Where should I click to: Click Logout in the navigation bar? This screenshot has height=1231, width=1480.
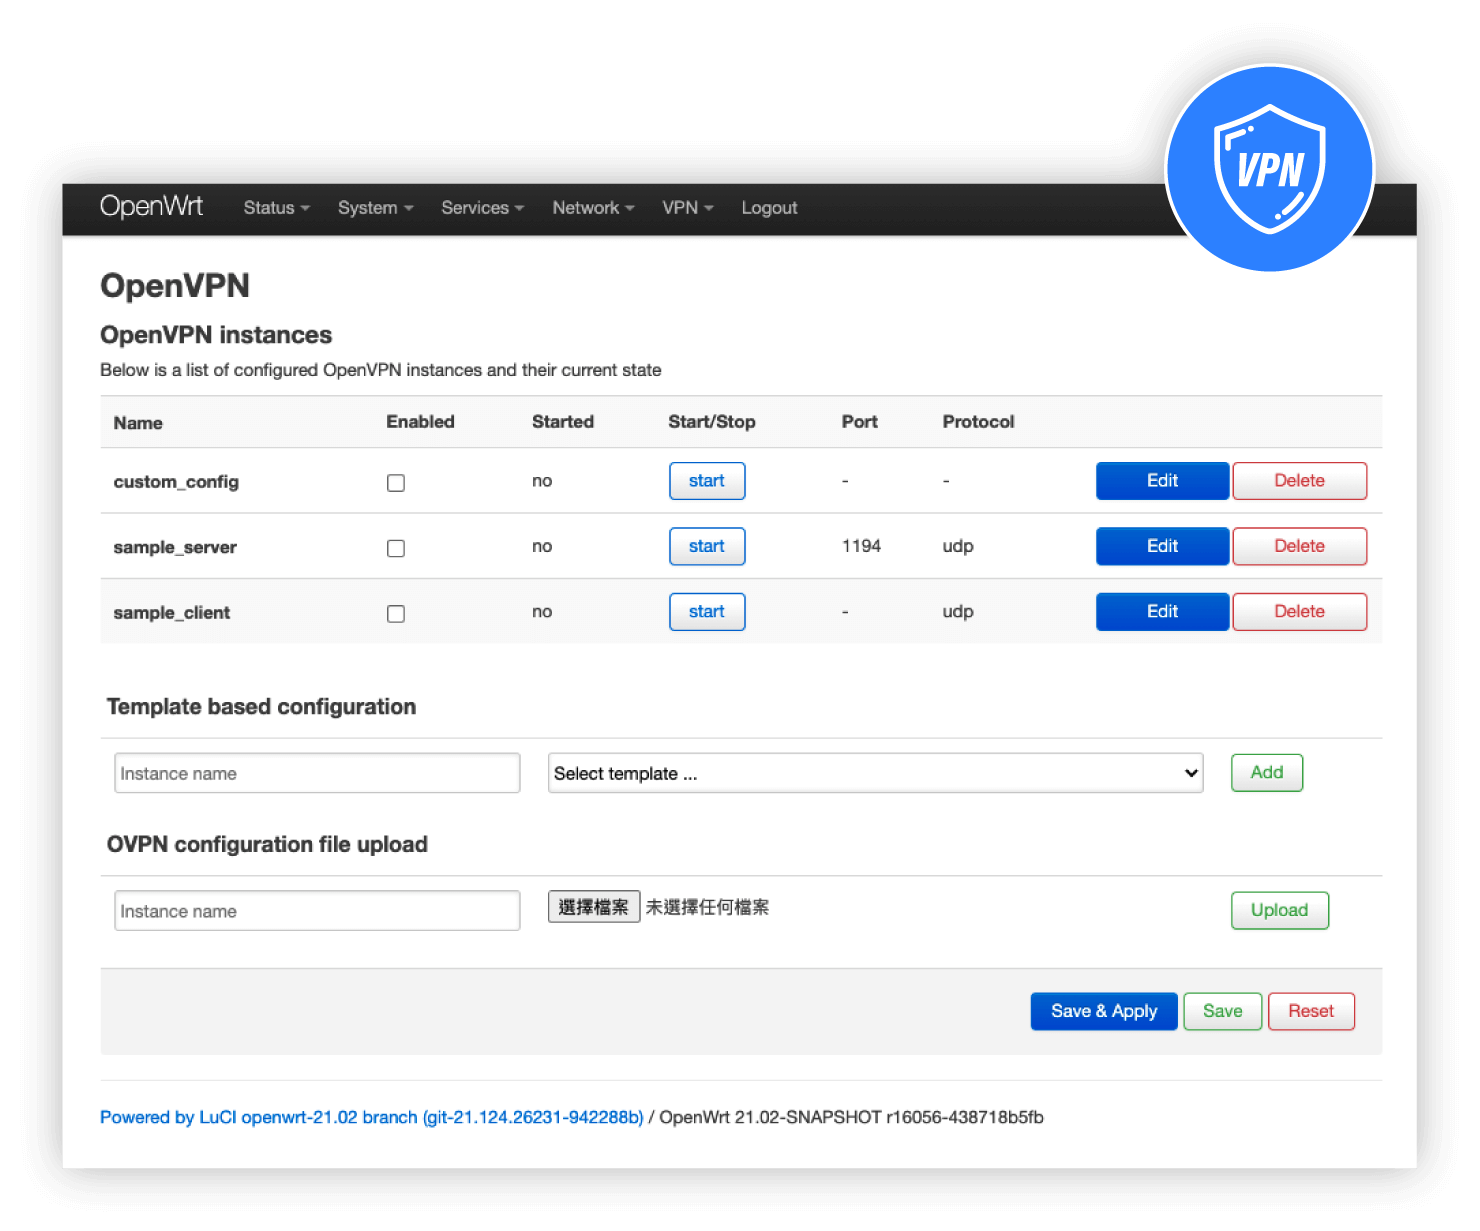pos(769,208)
